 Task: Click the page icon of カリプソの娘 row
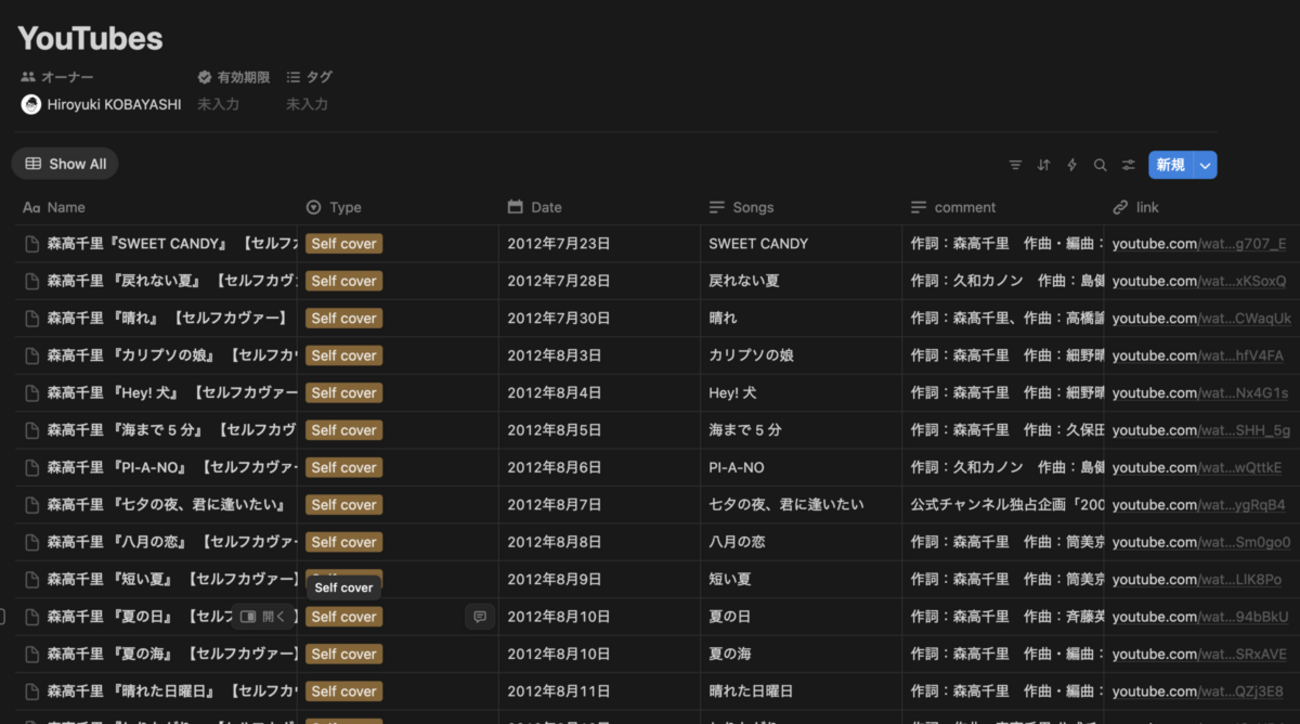[32, 356]
